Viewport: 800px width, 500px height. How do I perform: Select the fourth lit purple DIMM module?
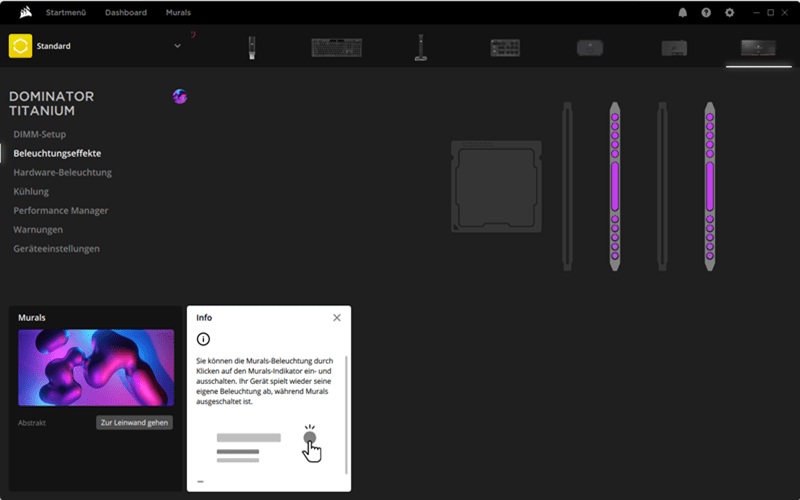click(x=710, y=186)
